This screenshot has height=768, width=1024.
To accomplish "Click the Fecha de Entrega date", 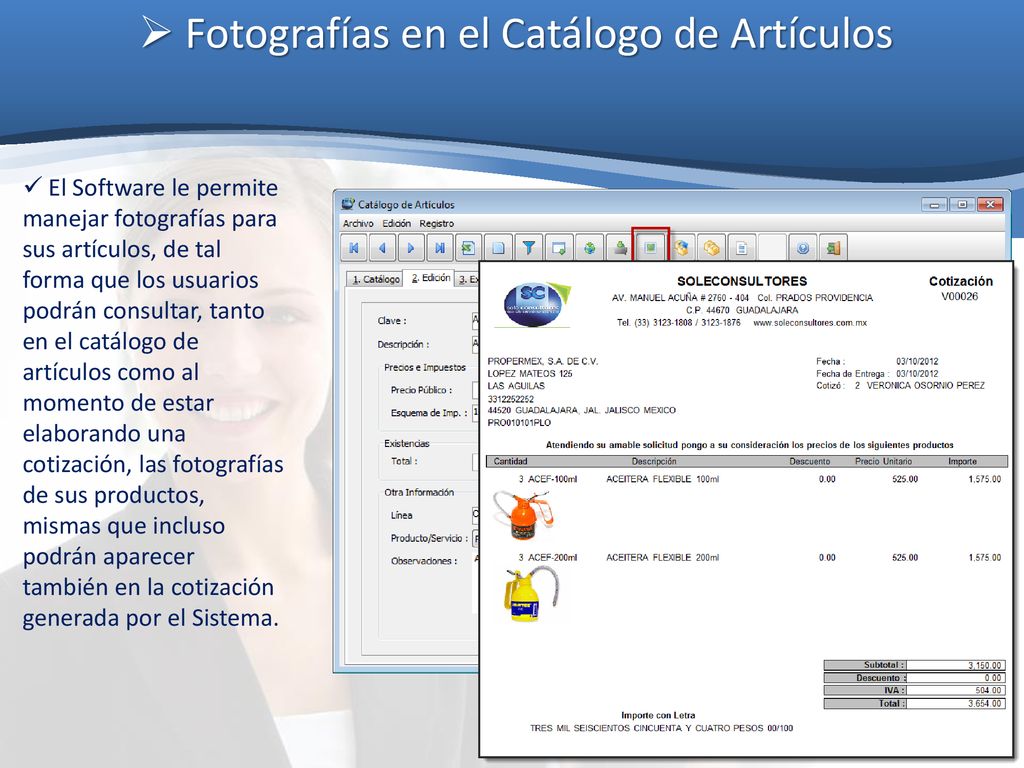I will click(917, 374).
